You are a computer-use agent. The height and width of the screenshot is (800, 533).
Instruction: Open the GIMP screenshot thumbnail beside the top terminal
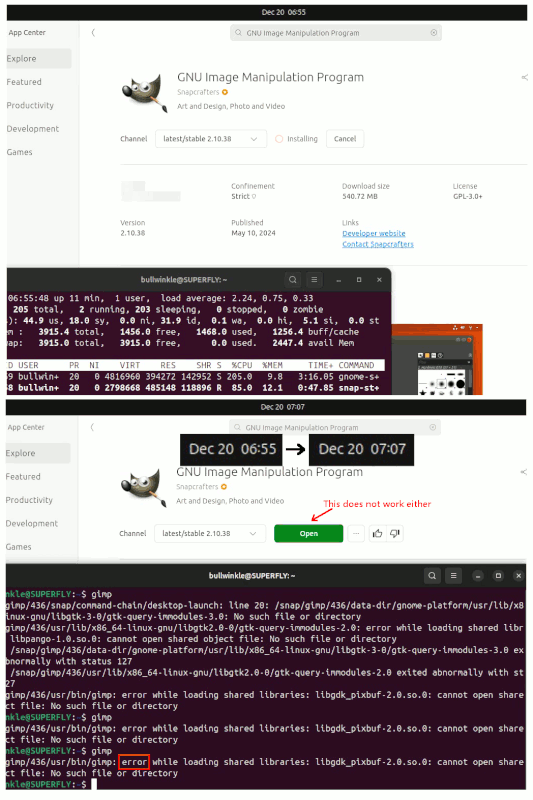pyautogui.click(x=437, y=359)
